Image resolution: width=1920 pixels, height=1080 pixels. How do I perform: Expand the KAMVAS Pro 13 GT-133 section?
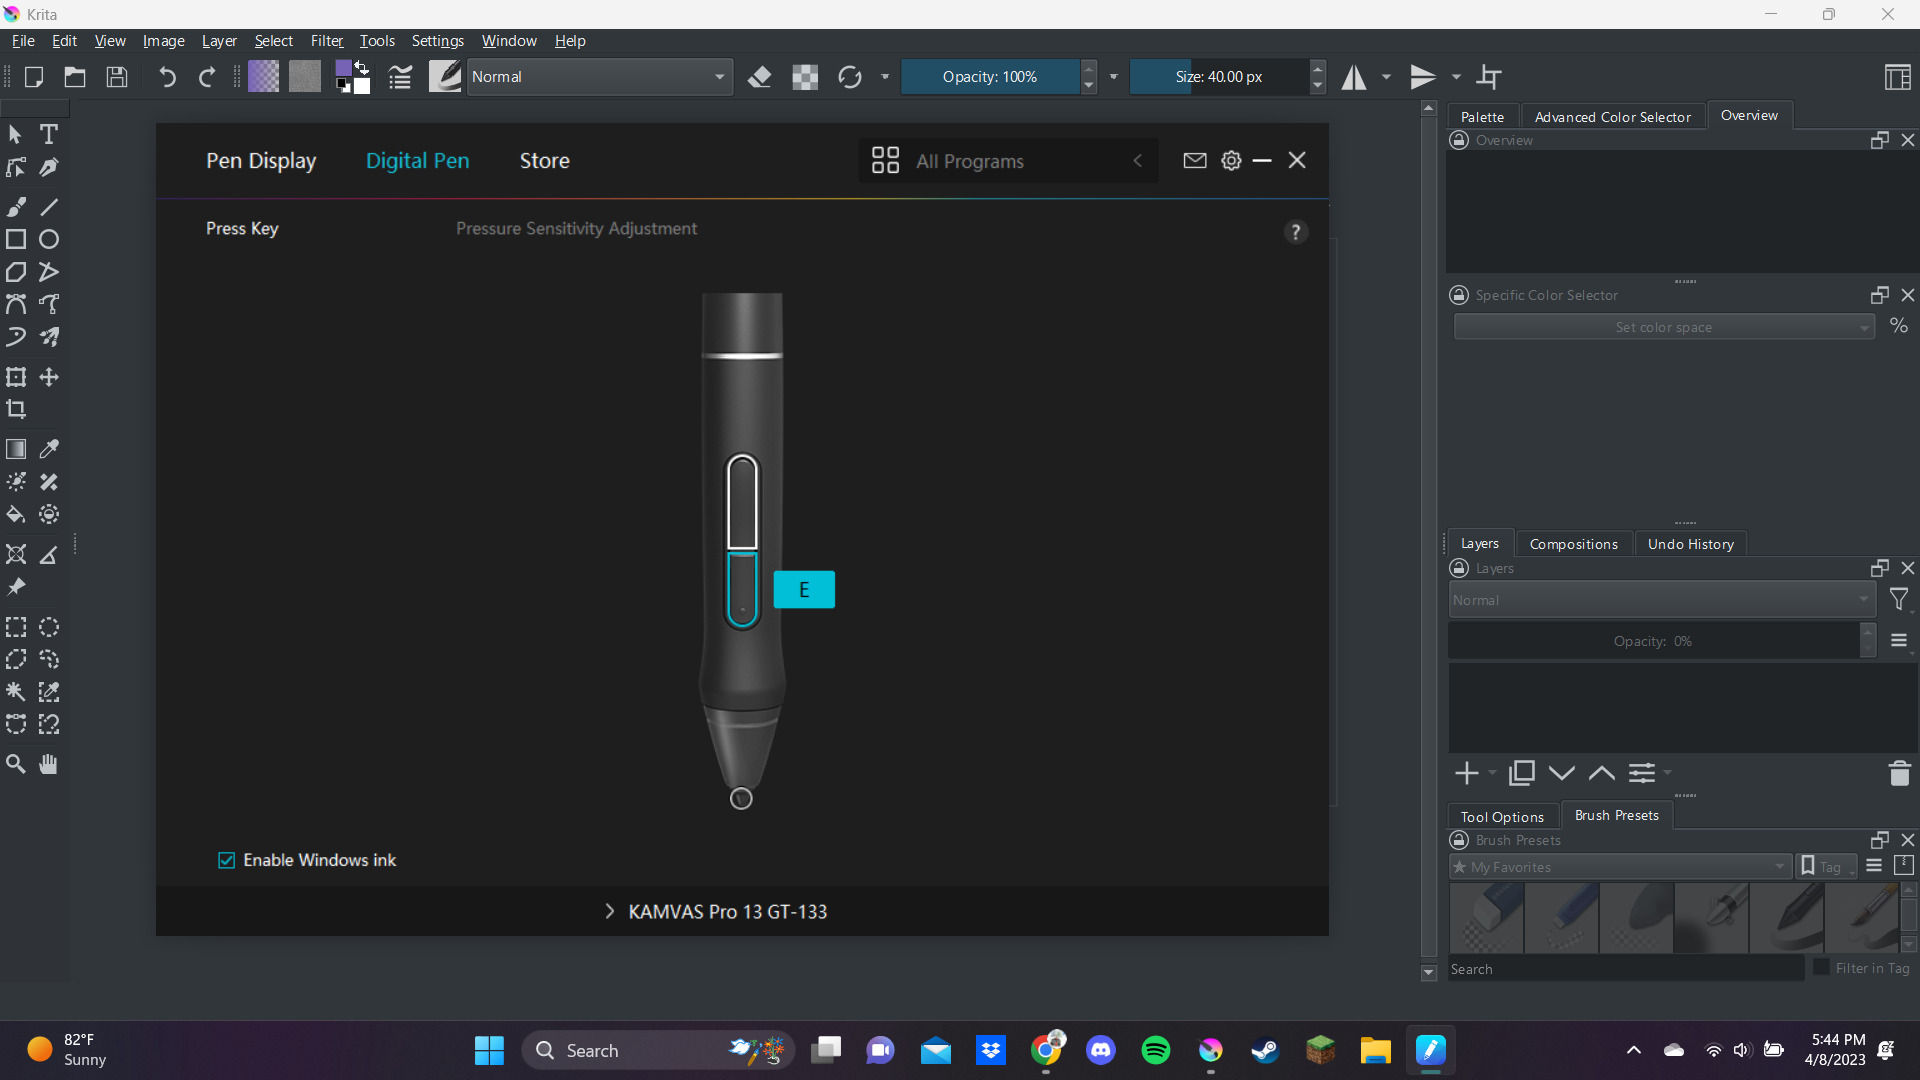pos(610,911)
